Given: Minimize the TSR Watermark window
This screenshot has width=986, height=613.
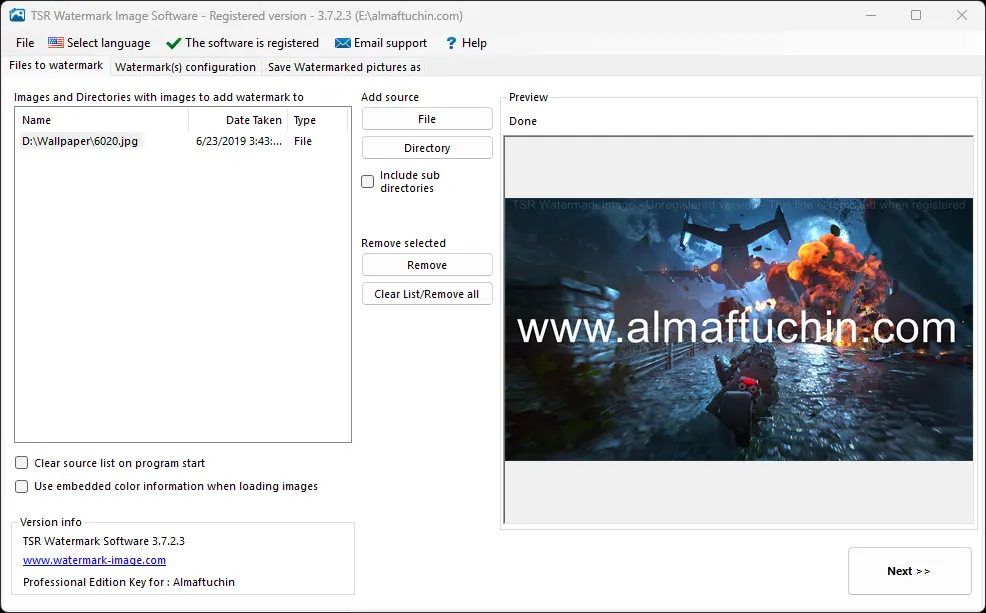Looking at the screenshot, I should [871, 15].
